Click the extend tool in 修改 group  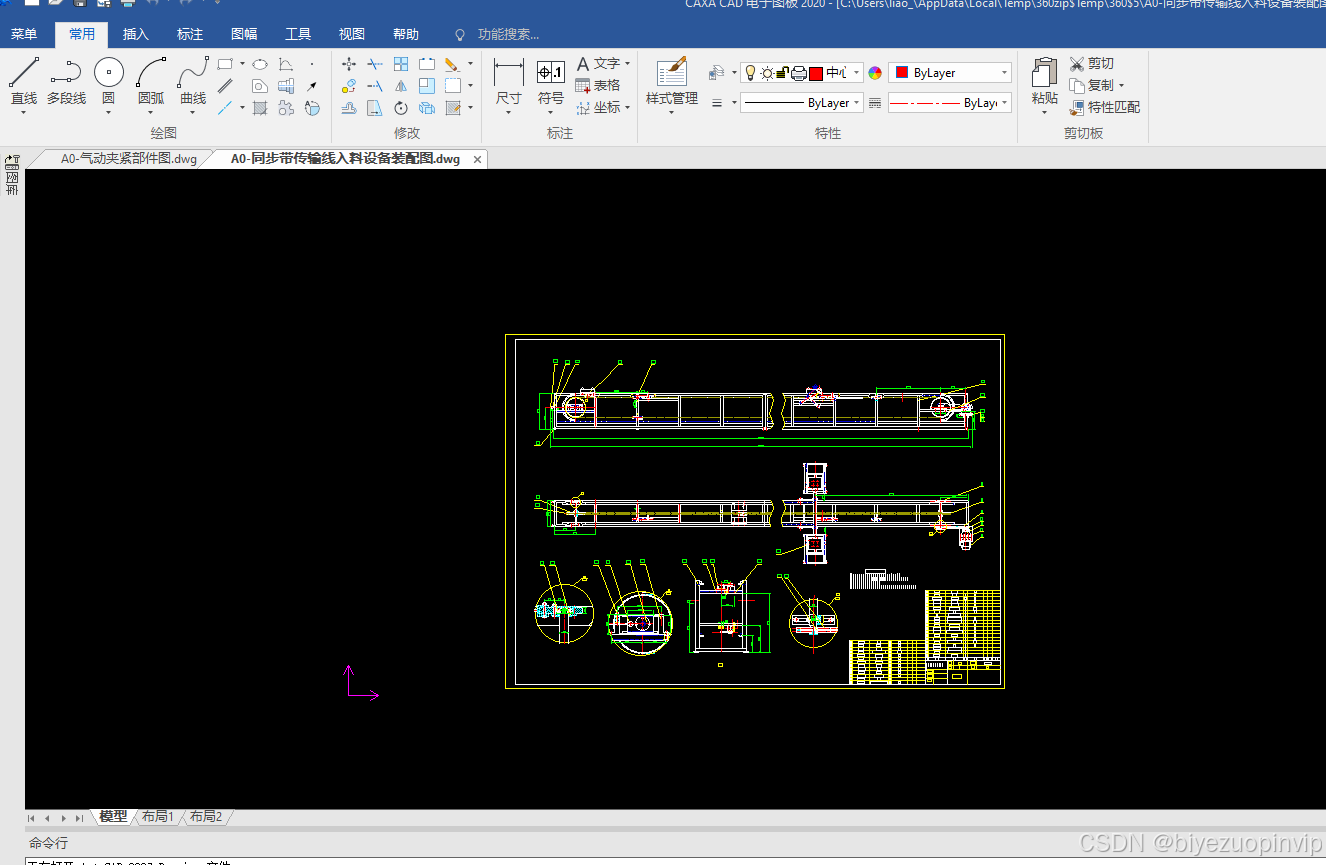coord(375,86)
